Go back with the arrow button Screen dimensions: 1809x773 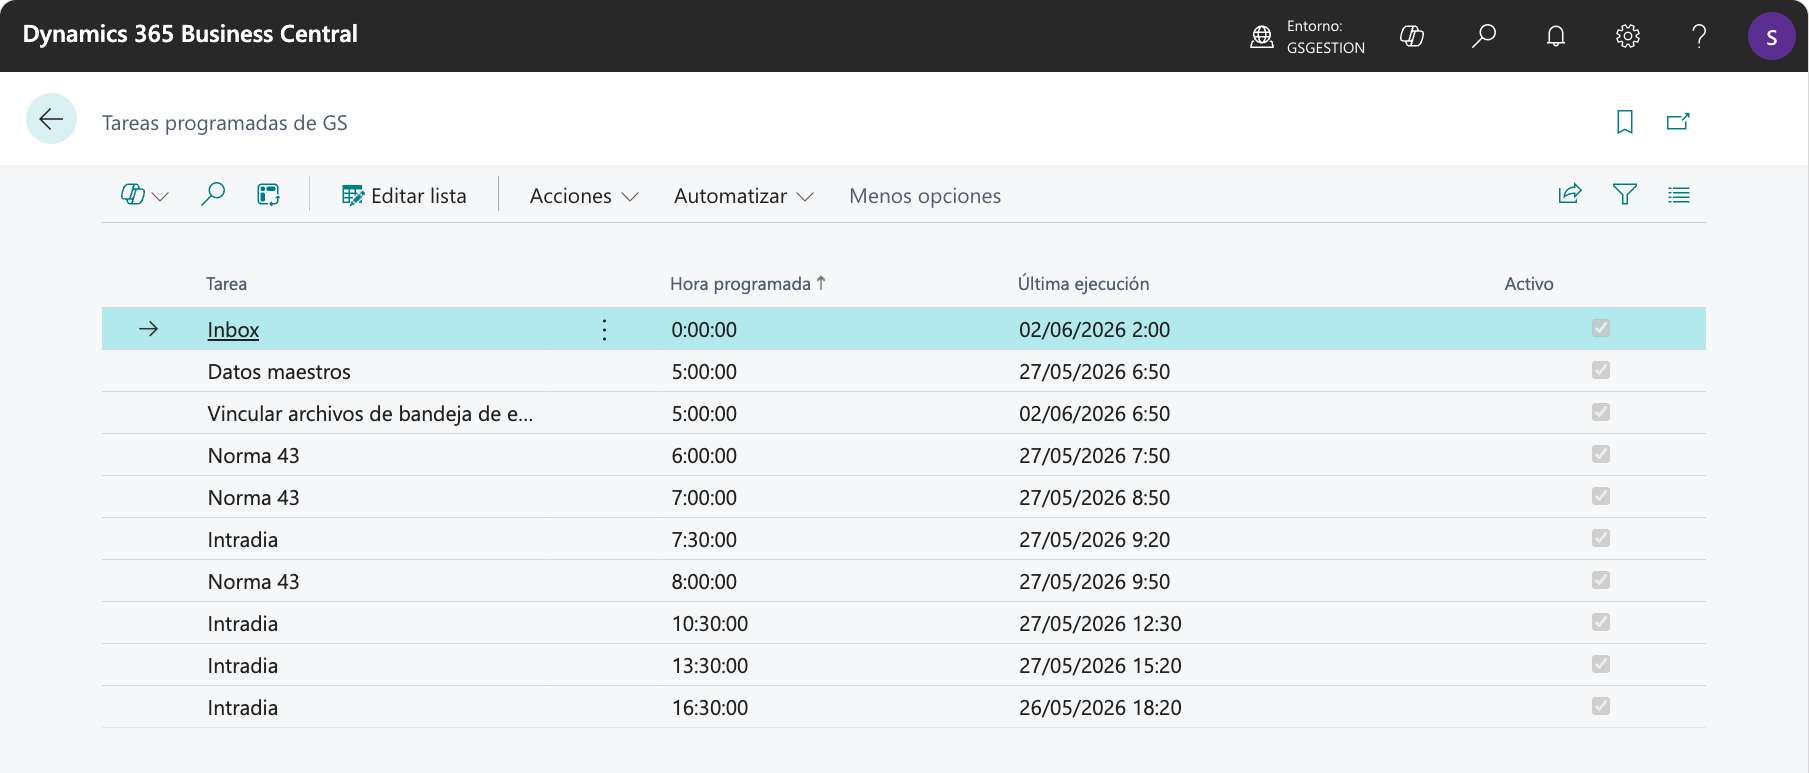click(x=51, y=119)
